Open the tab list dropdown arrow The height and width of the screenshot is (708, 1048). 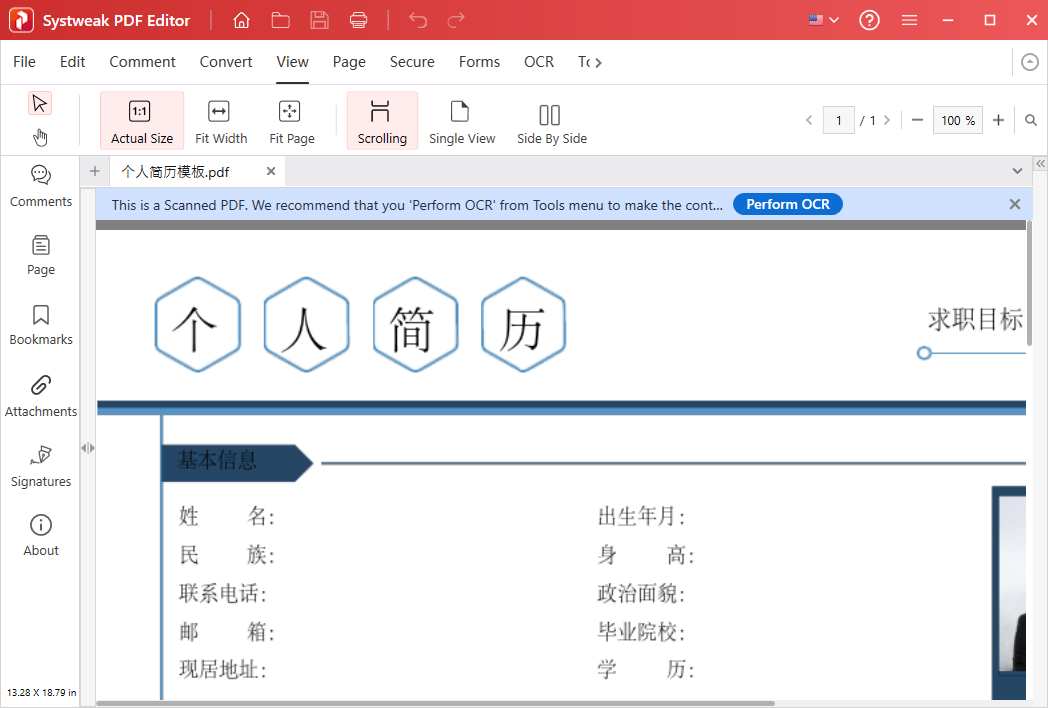click(x=1017, y=171)
